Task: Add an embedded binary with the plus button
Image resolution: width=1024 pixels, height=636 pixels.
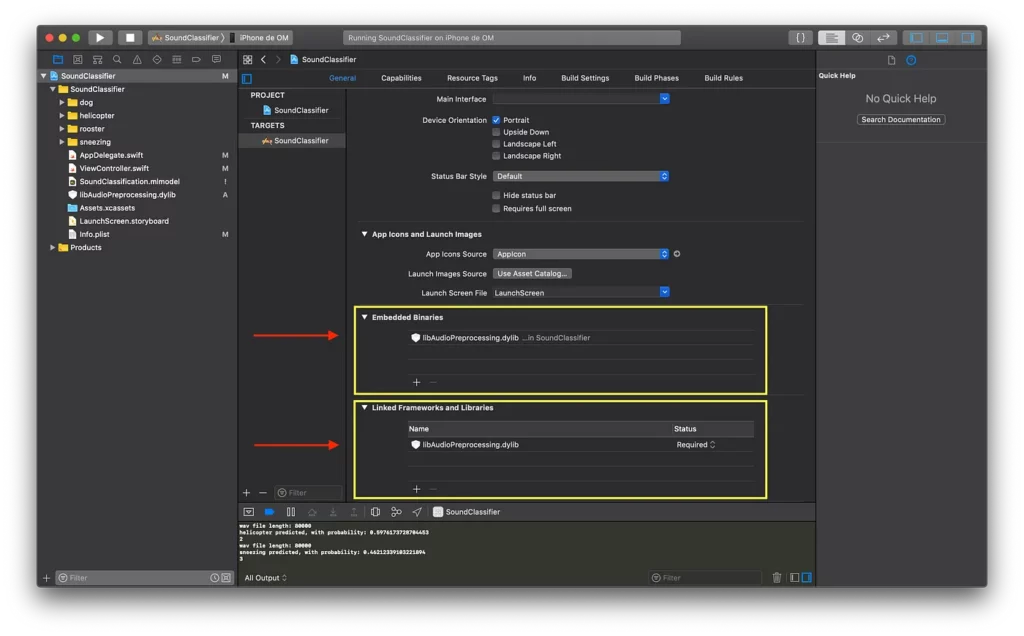Action: [x=416, y=382]
